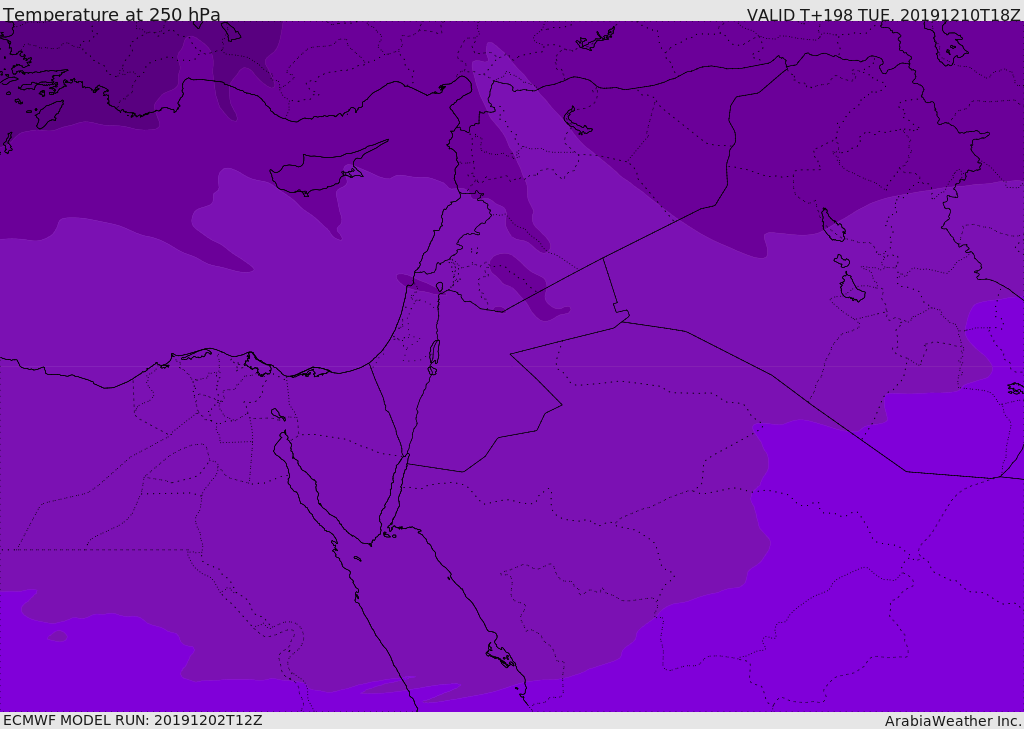Click the 'Temperature at 250 hPa' title
1024x729 pixels.
112,14
